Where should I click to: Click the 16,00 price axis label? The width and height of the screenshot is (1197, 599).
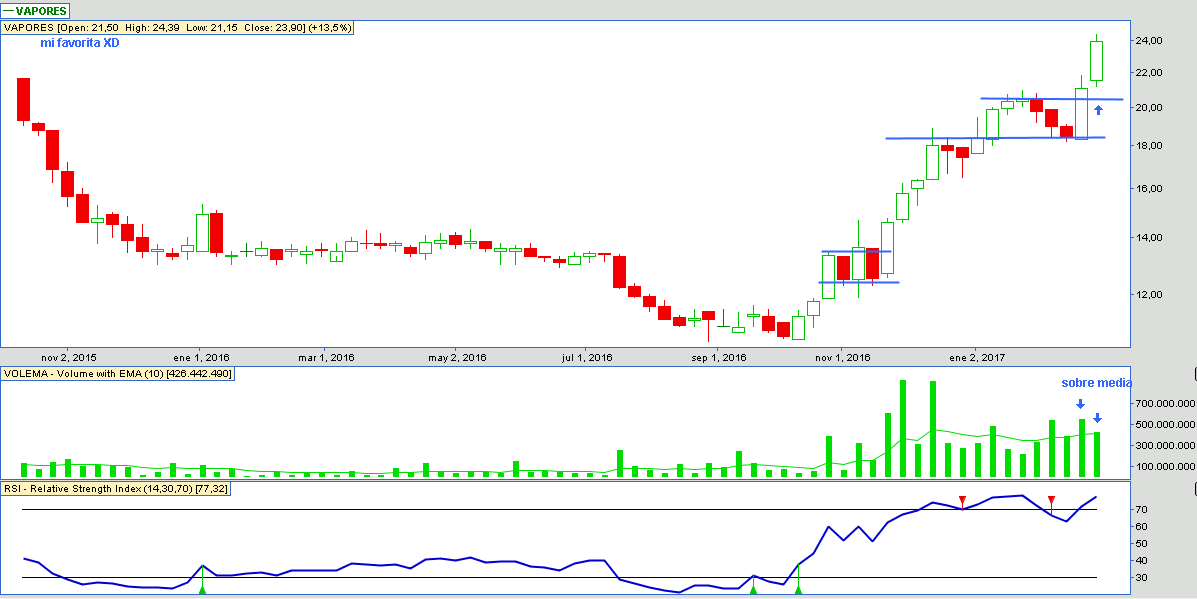1148,188
